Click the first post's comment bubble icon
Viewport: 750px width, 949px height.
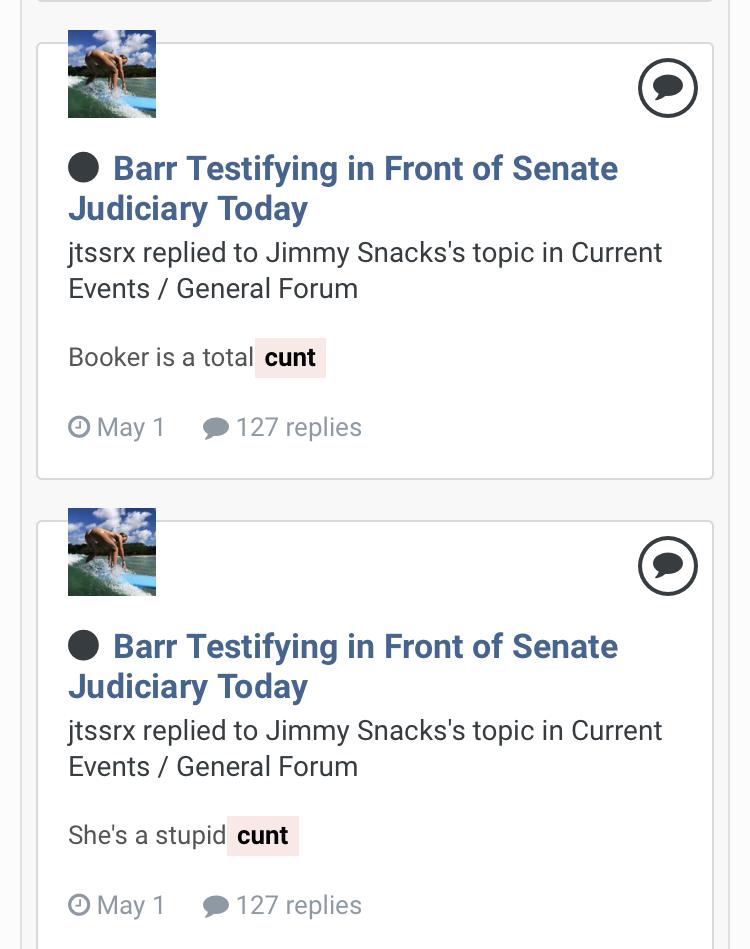[x=668, y=88]
